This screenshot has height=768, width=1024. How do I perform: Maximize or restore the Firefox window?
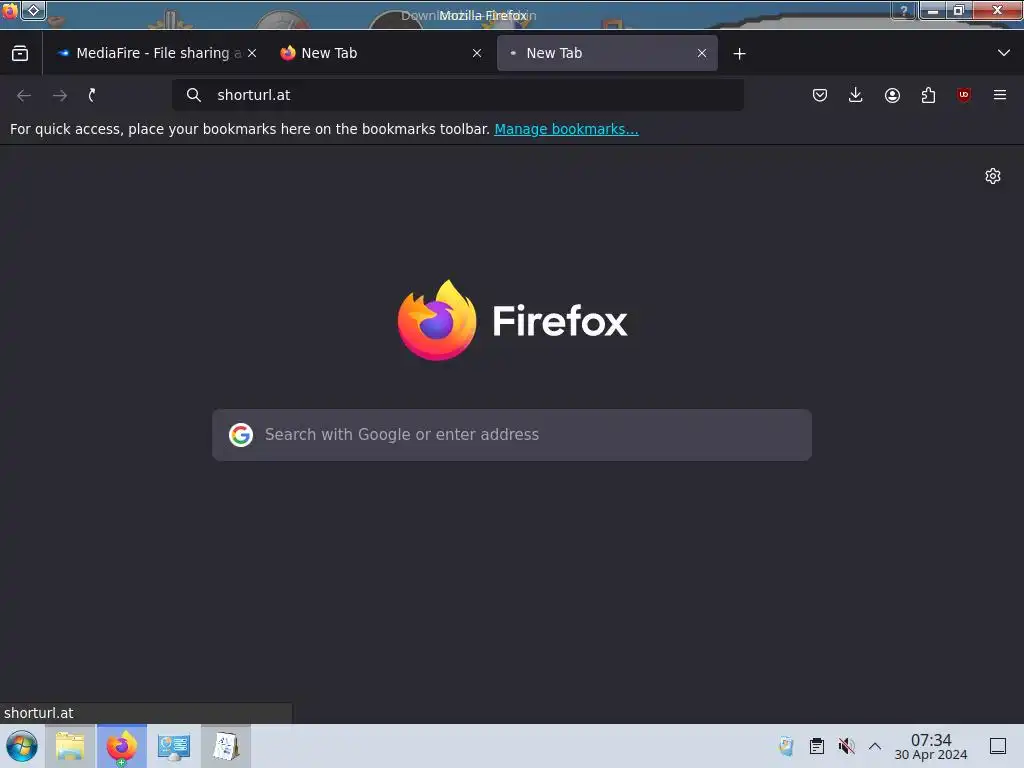(x=959, y=10)
